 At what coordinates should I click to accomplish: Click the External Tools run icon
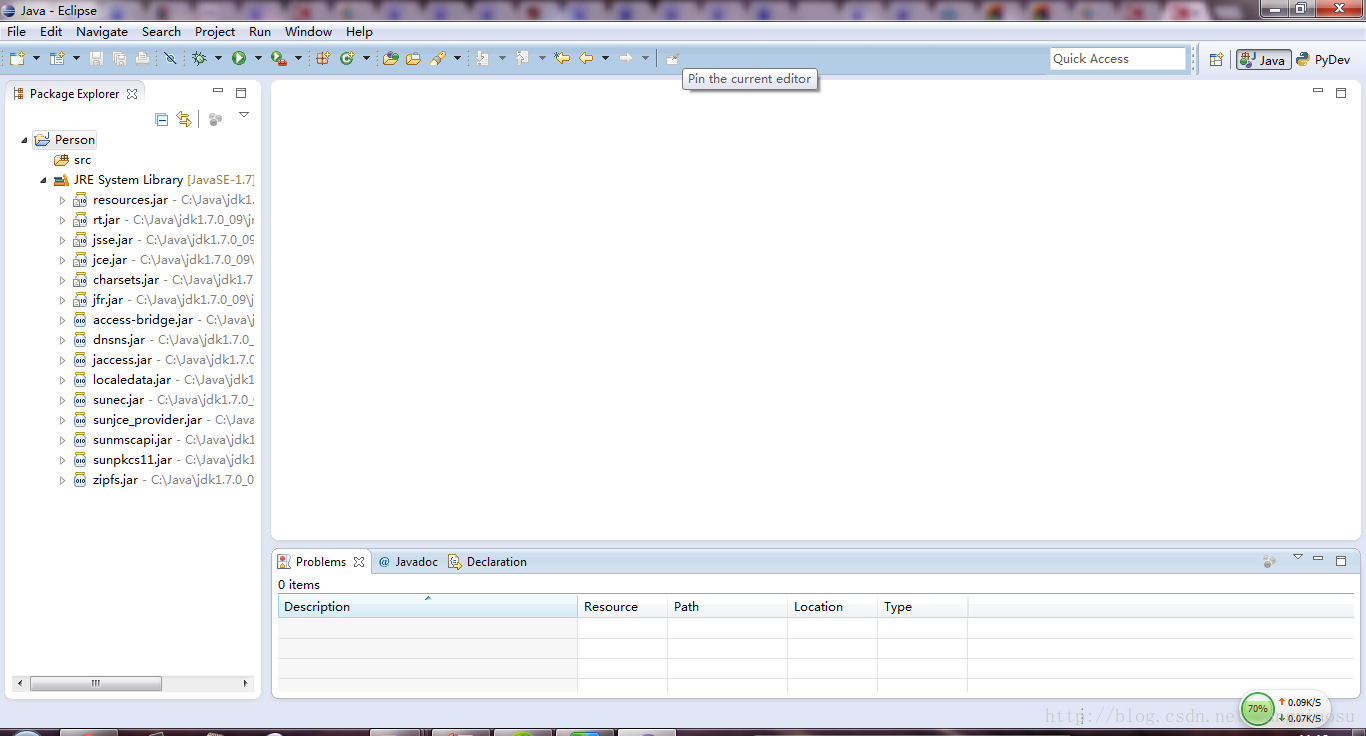click(279, 59)
